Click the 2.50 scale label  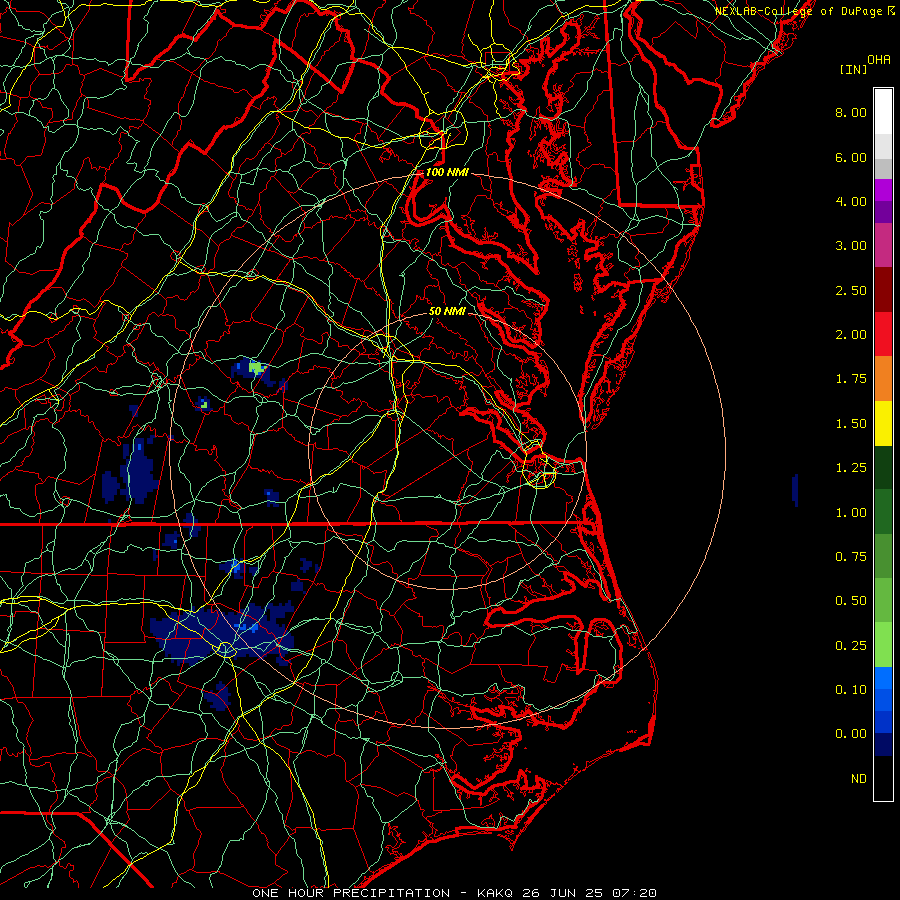[x=851, y=290]
